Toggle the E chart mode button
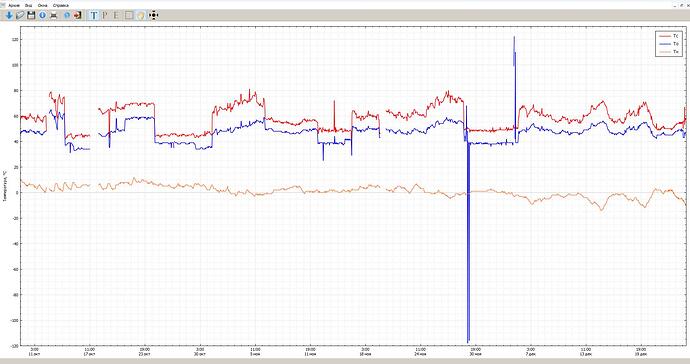This screenshot has width=690, height=364. pyautogui.click(x=116, y=15)
